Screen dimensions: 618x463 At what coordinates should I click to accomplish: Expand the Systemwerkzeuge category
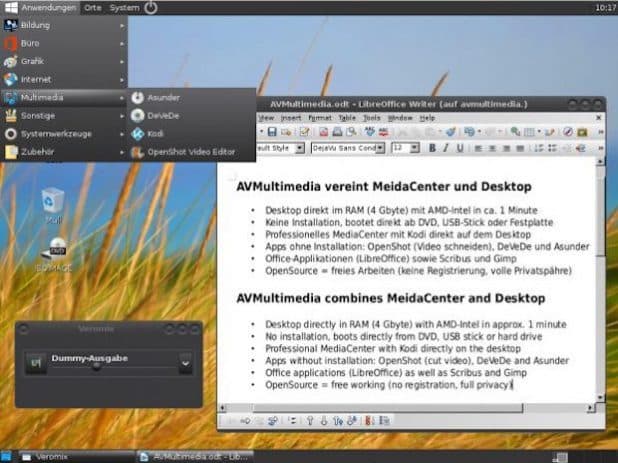click(64, 134)
